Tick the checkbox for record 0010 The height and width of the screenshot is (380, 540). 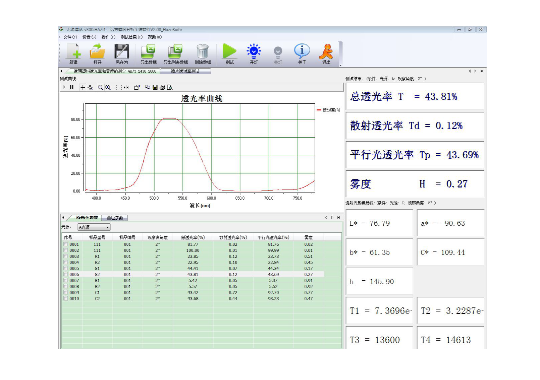click(x=65, y=298)
